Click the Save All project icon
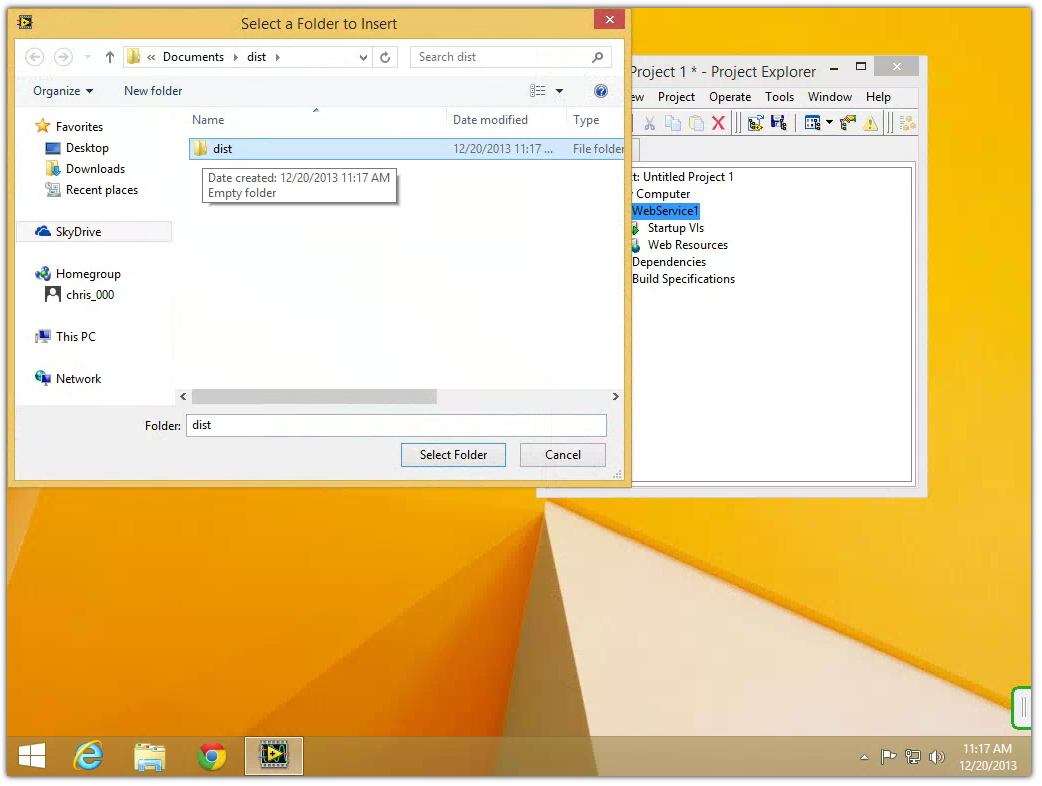The image size is (1042, 786). pyautogui.click(x=778, y=123)
